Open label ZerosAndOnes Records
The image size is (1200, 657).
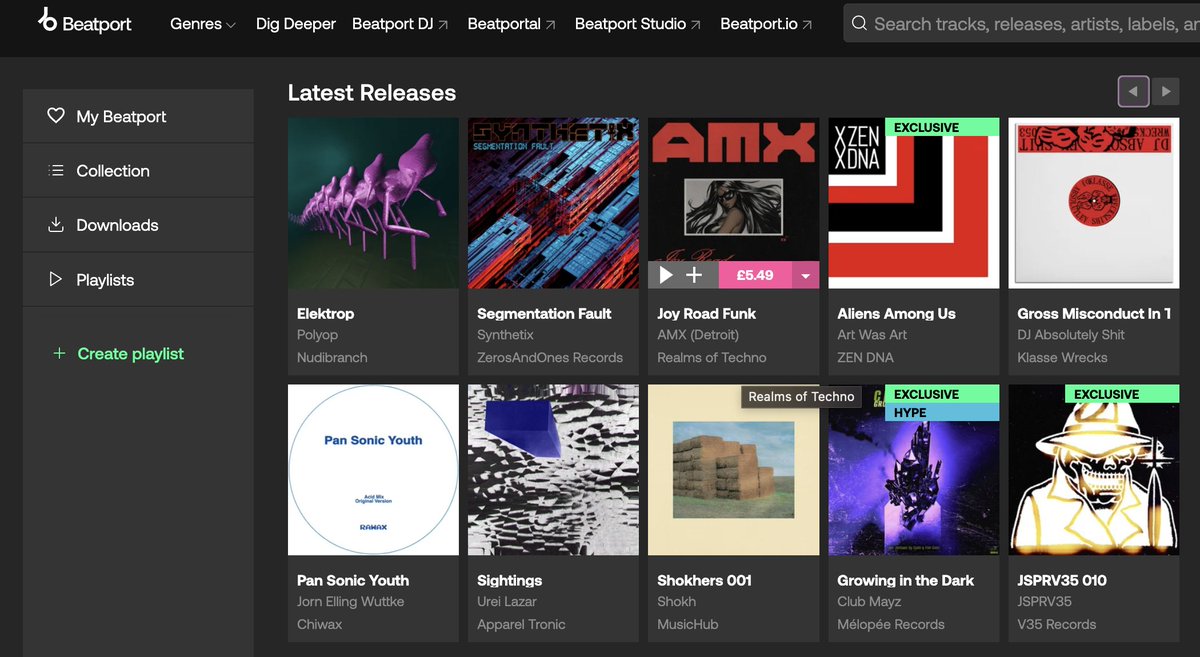tap(550, 357)
